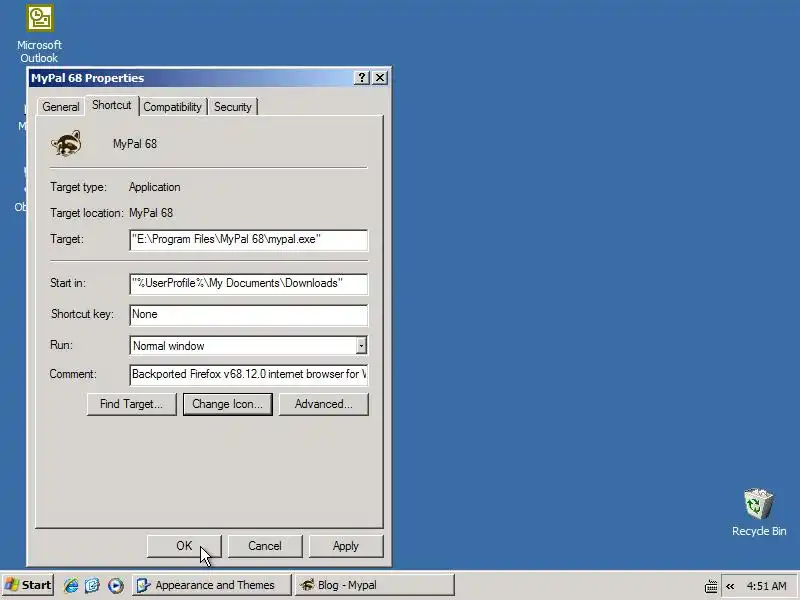Cancel the Properties dialog
This screenshot has height=600, width=800.
coord(265,546)
